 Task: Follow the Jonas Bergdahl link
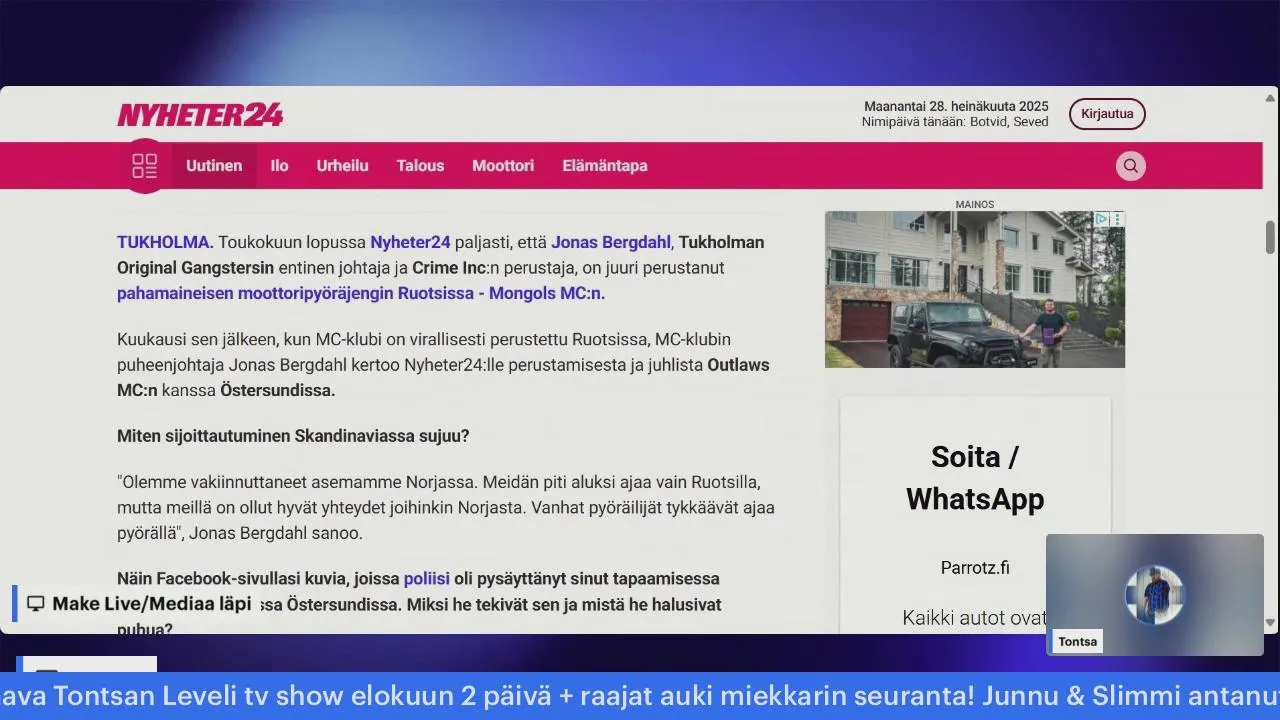(612, 242)
